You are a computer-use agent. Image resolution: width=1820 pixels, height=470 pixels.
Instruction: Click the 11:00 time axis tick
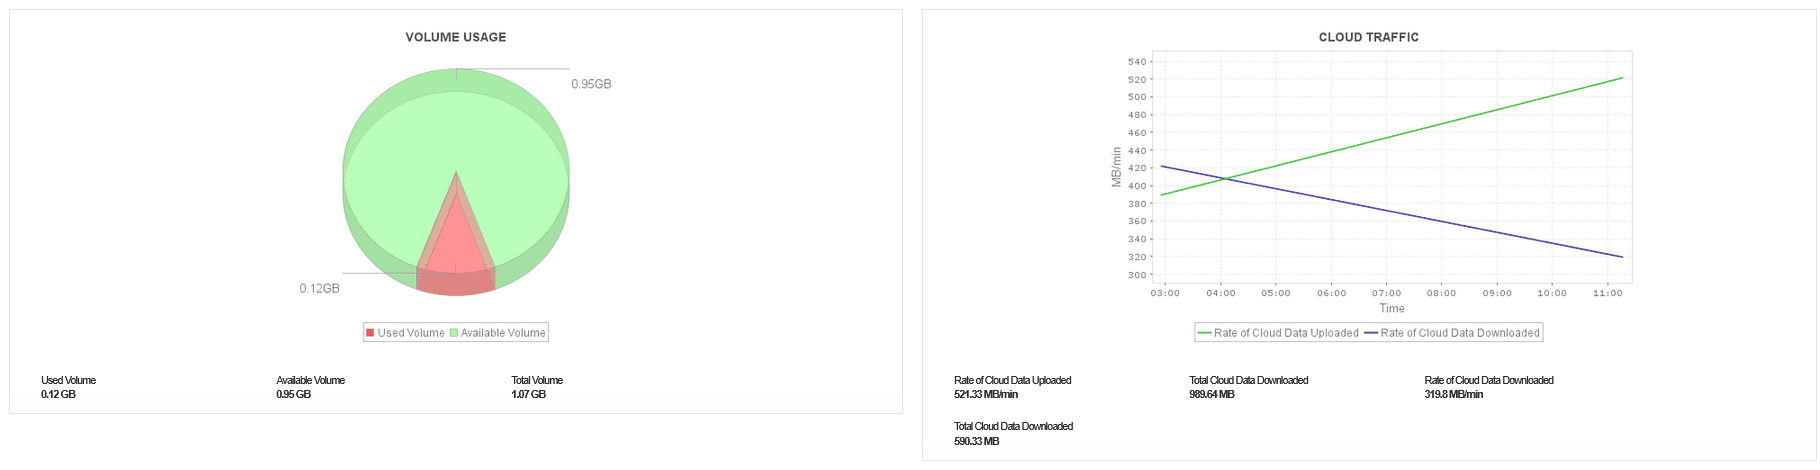1607,293
